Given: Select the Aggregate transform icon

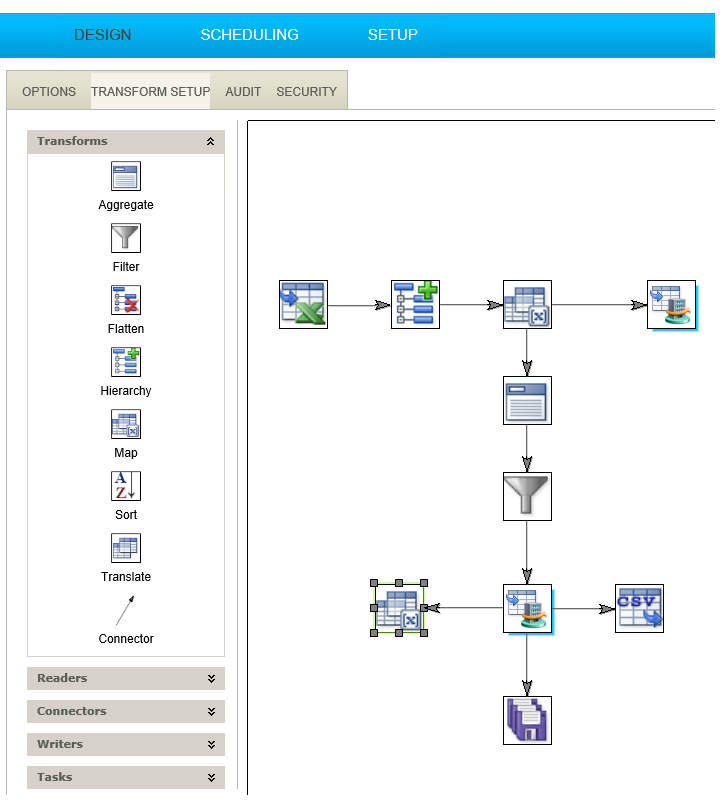Looking at the screenshot, I should pos(126,177).
